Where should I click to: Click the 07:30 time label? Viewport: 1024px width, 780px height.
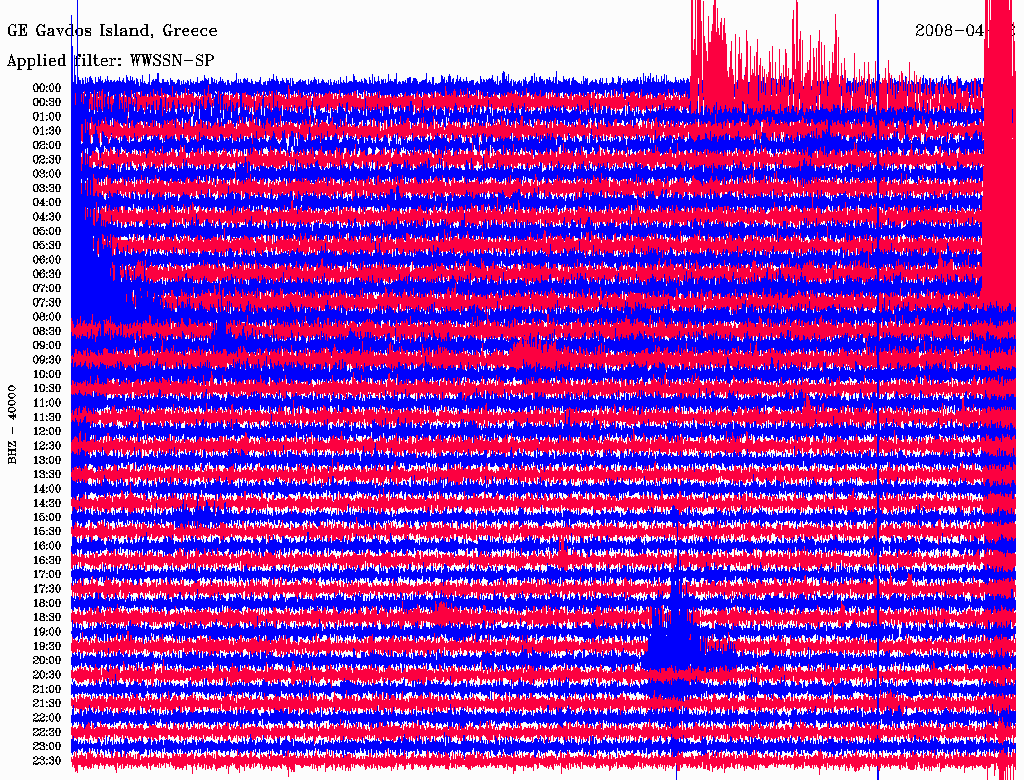click(x=46, y=302)
